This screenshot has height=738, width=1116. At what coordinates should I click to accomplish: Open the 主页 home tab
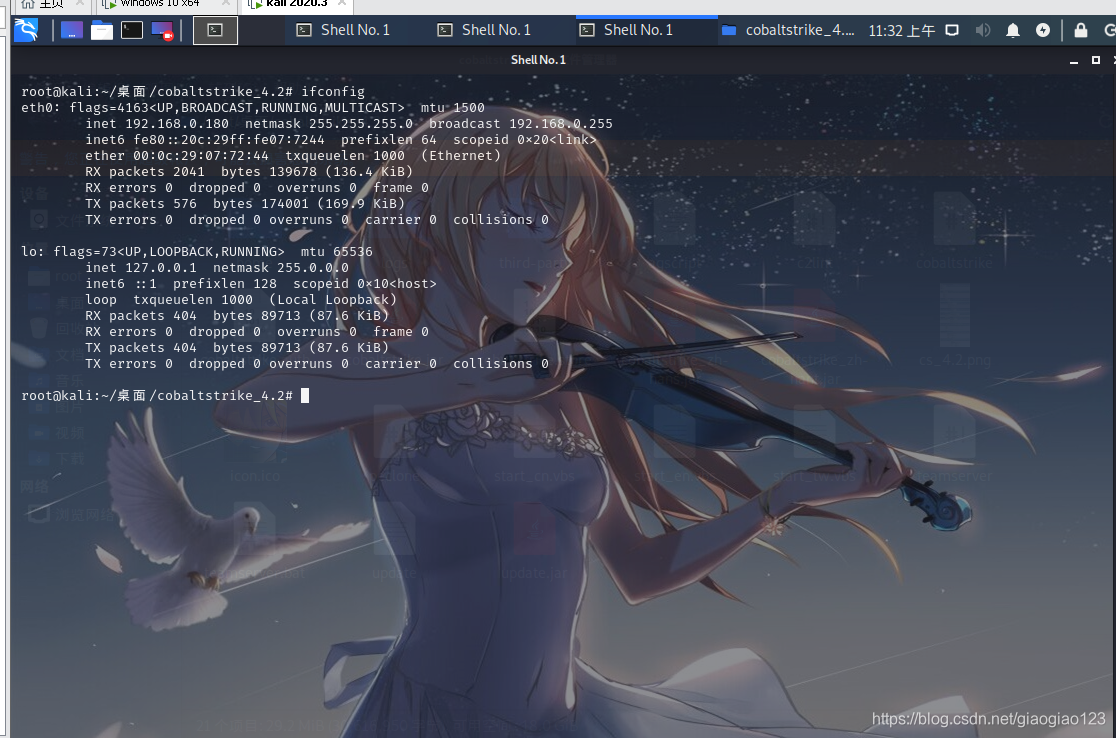click(51, 4)
